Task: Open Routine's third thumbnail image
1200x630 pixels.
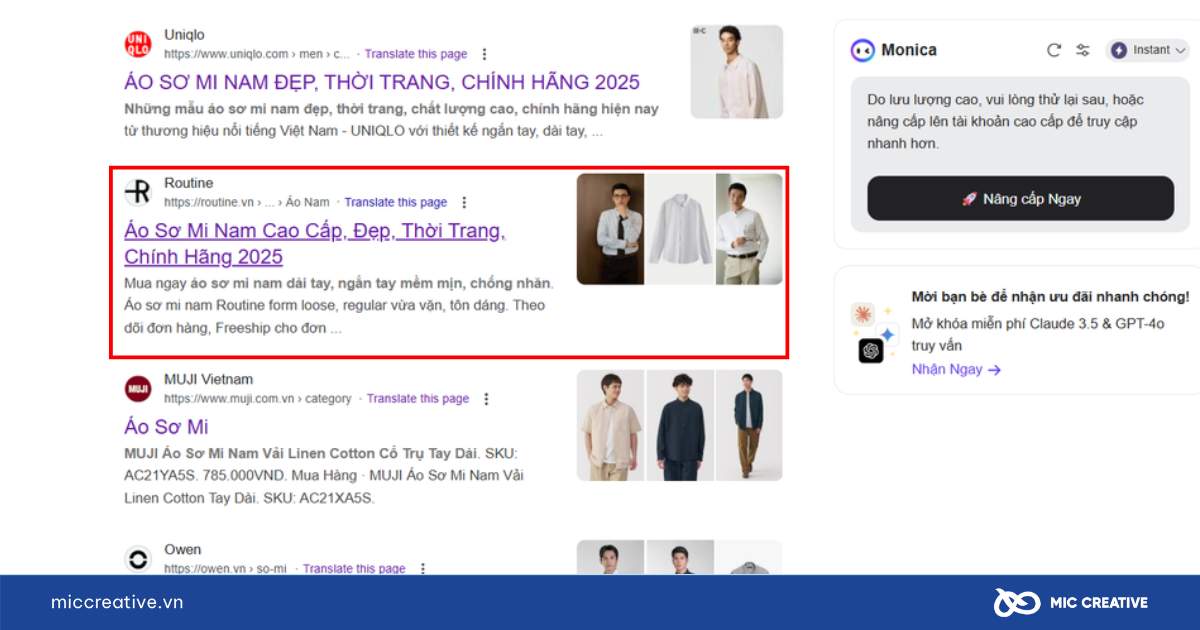Action: point(749,229)
